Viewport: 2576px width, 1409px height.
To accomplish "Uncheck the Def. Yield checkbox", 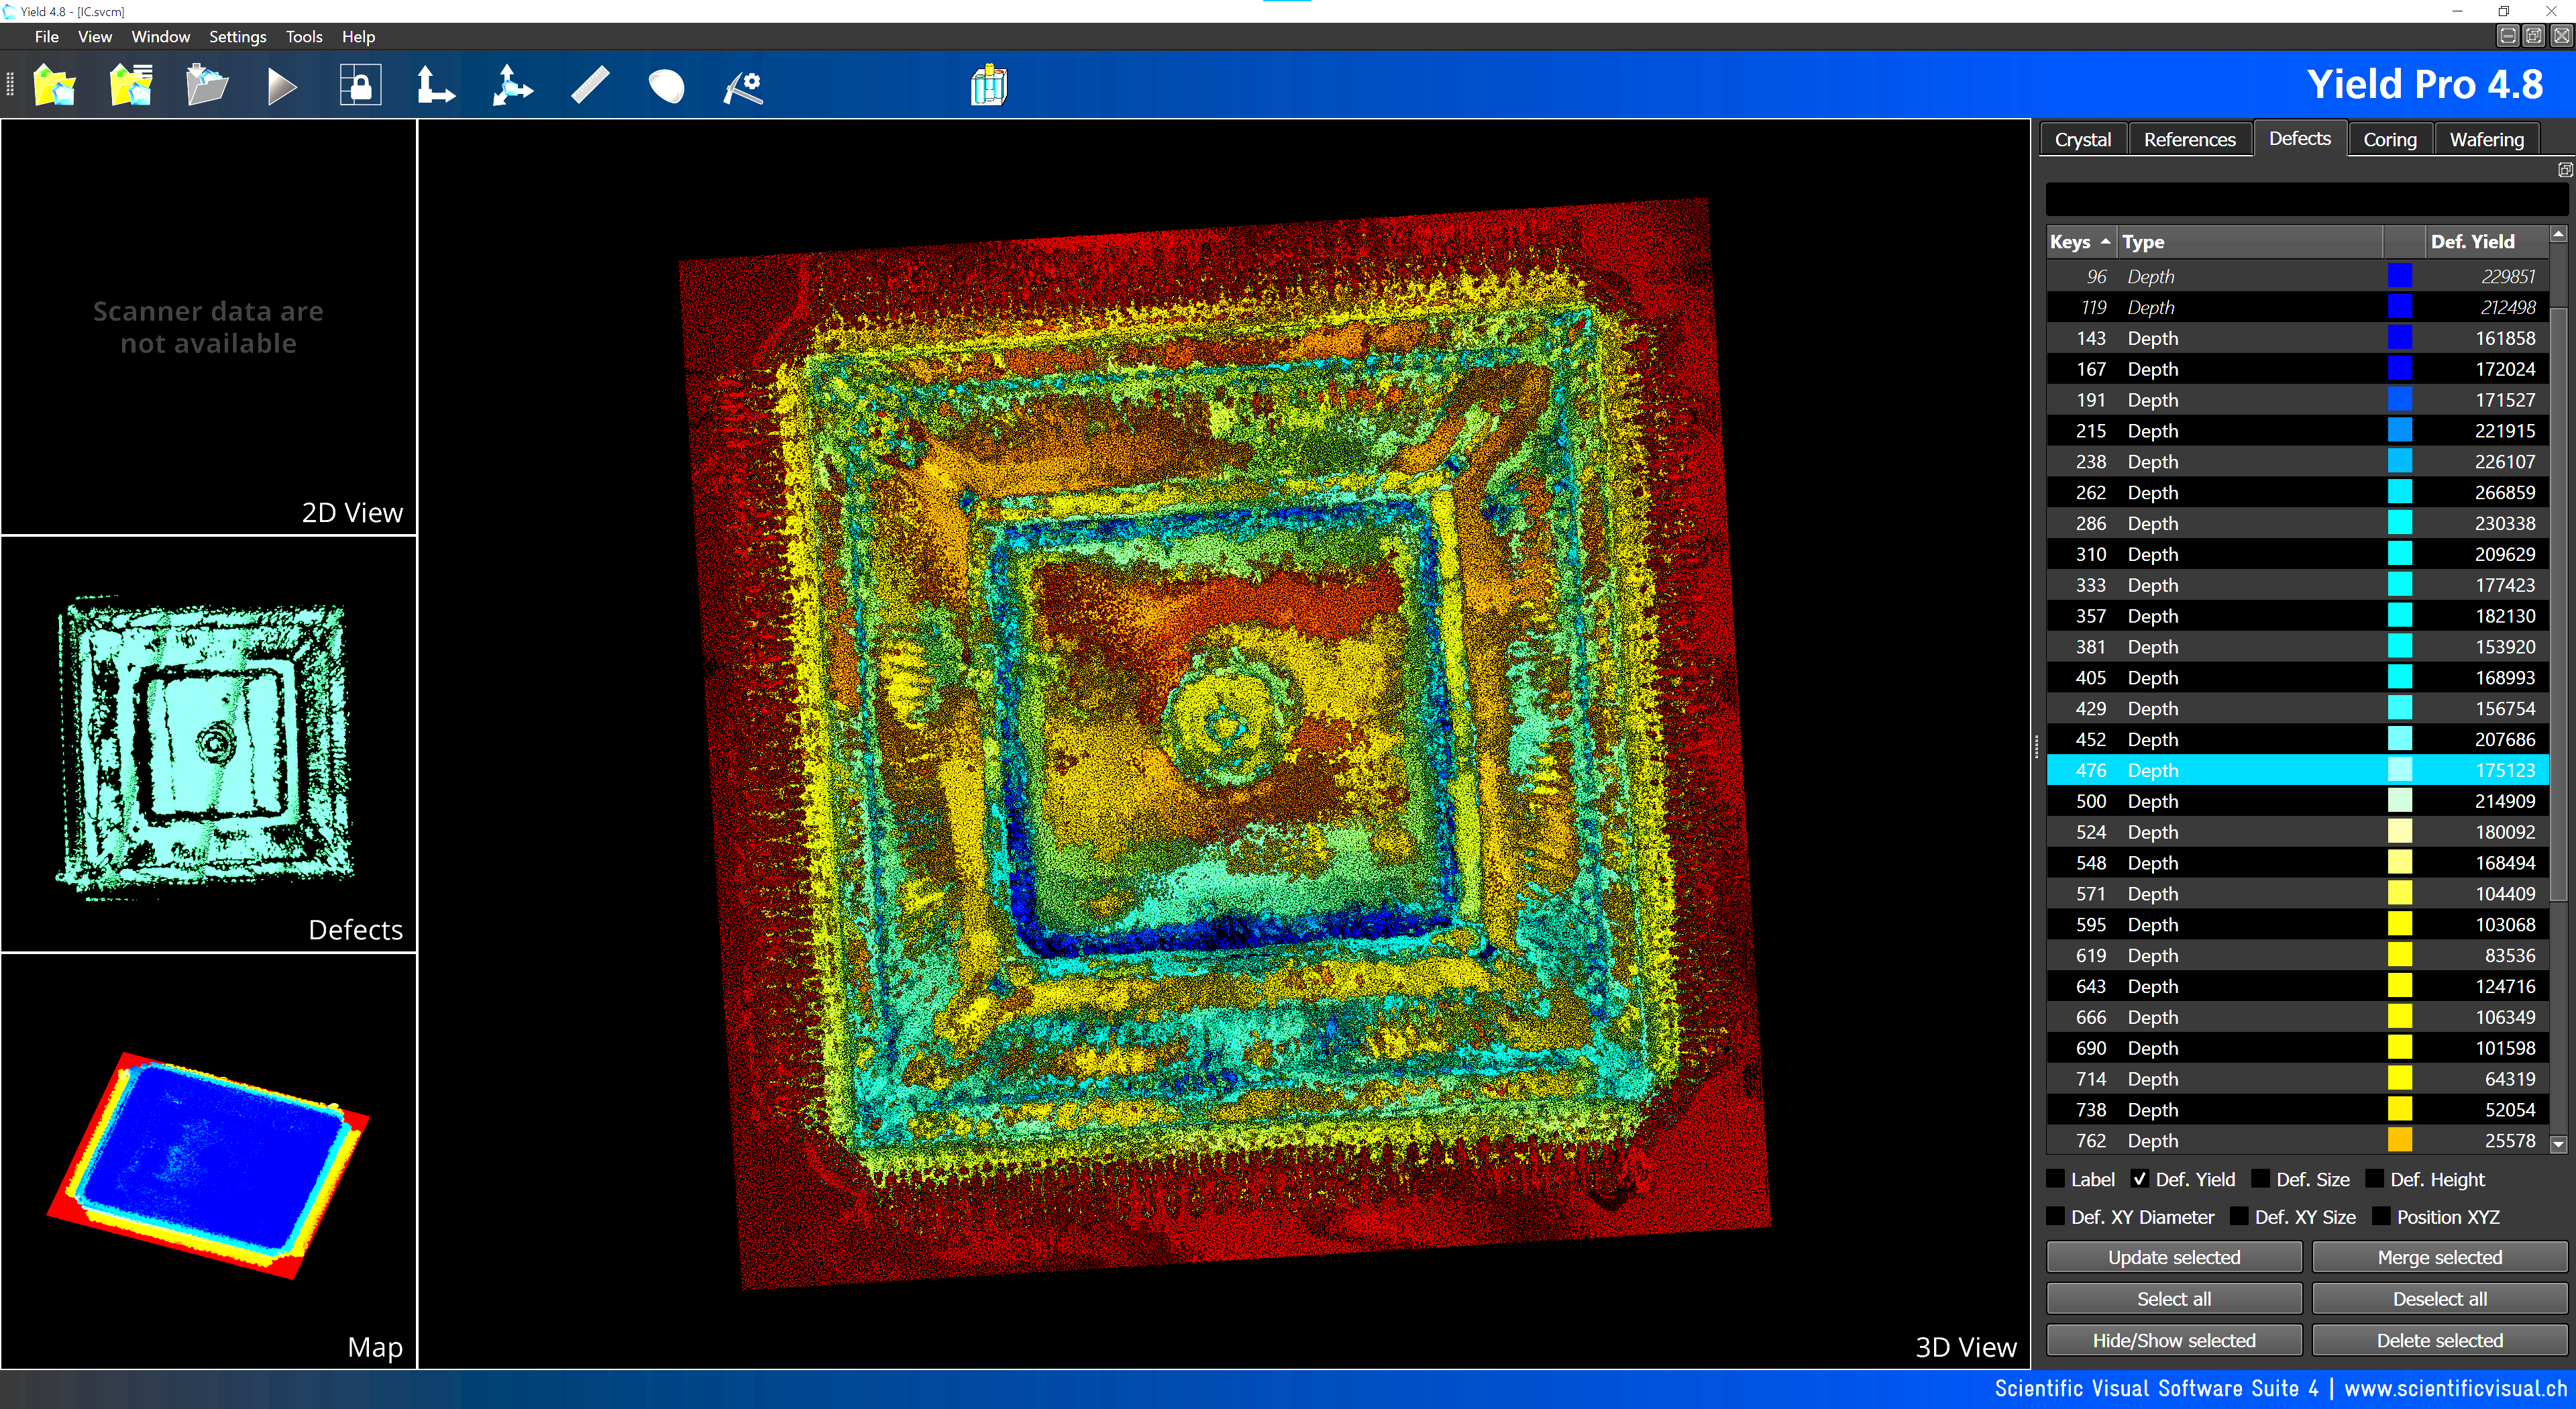I will [x=2140, y=1179].
